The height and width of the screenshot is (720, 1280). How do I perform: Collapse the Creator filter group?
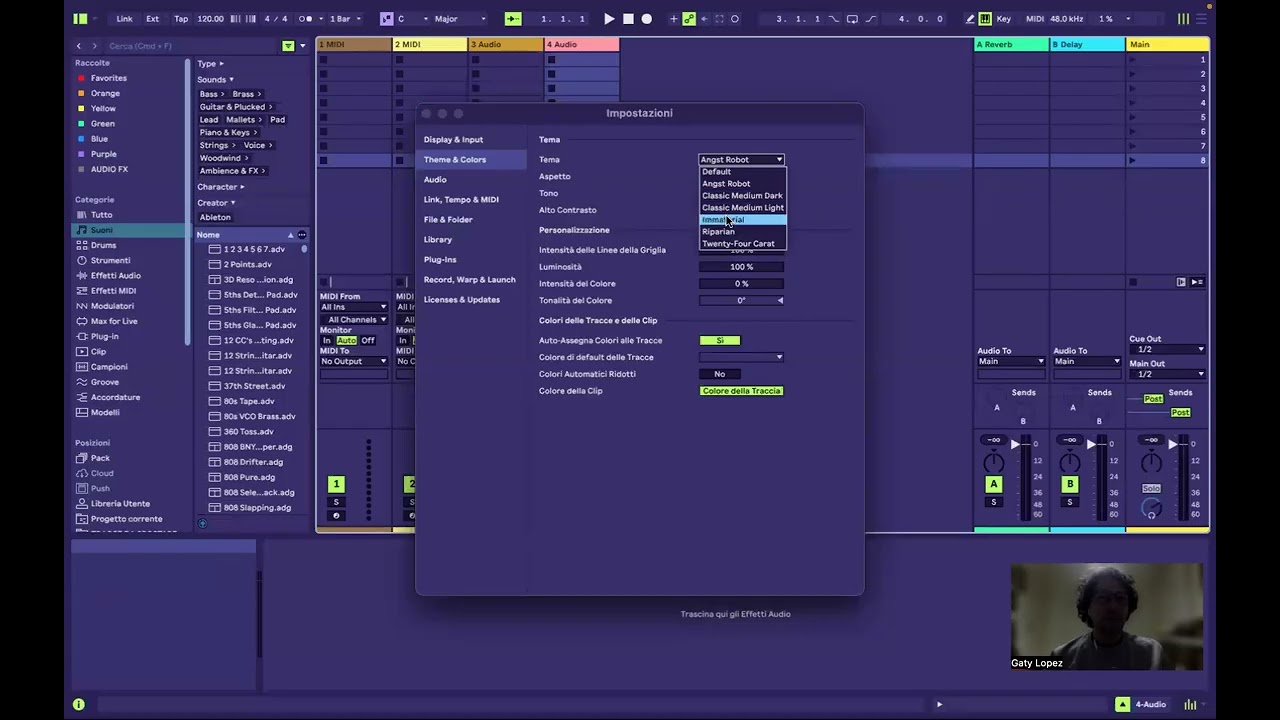click(216, 203)
